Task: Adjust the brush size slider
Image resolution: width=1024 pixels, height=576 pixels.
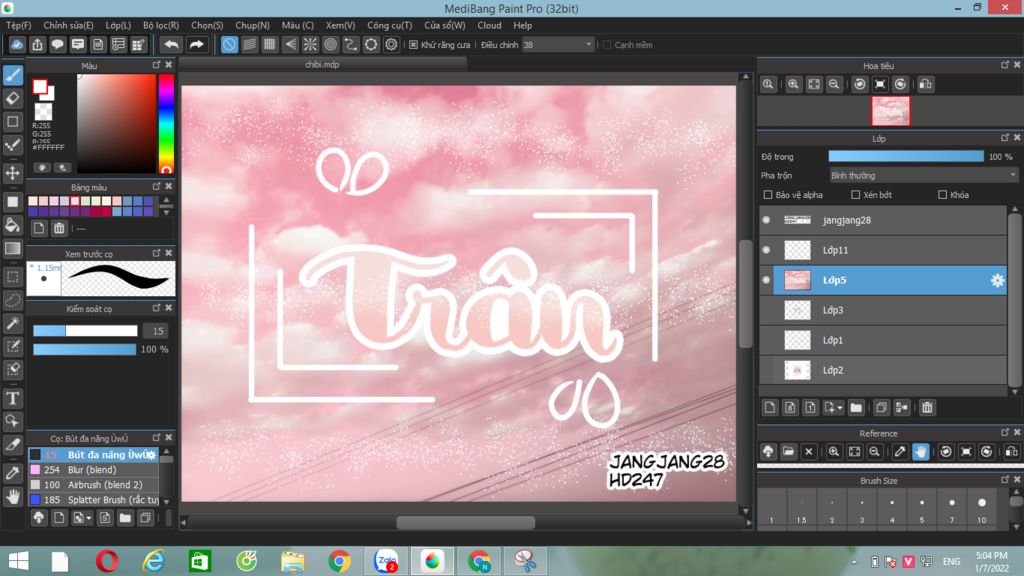Action: tap(85, 331)
